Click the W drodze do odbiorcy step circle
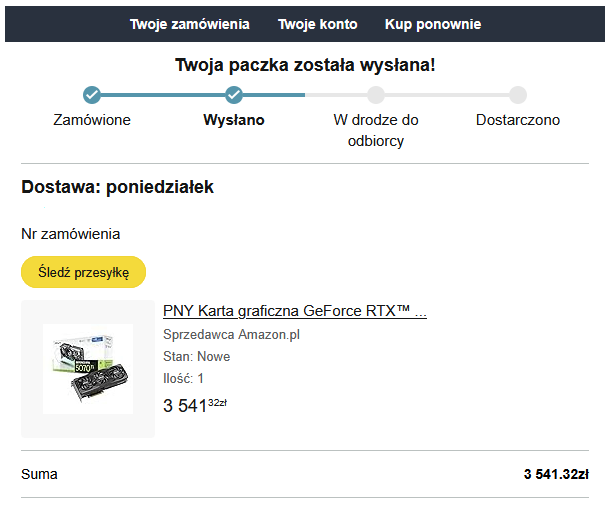The height and width of the screenshot is (508, 611). click(376, 95)
